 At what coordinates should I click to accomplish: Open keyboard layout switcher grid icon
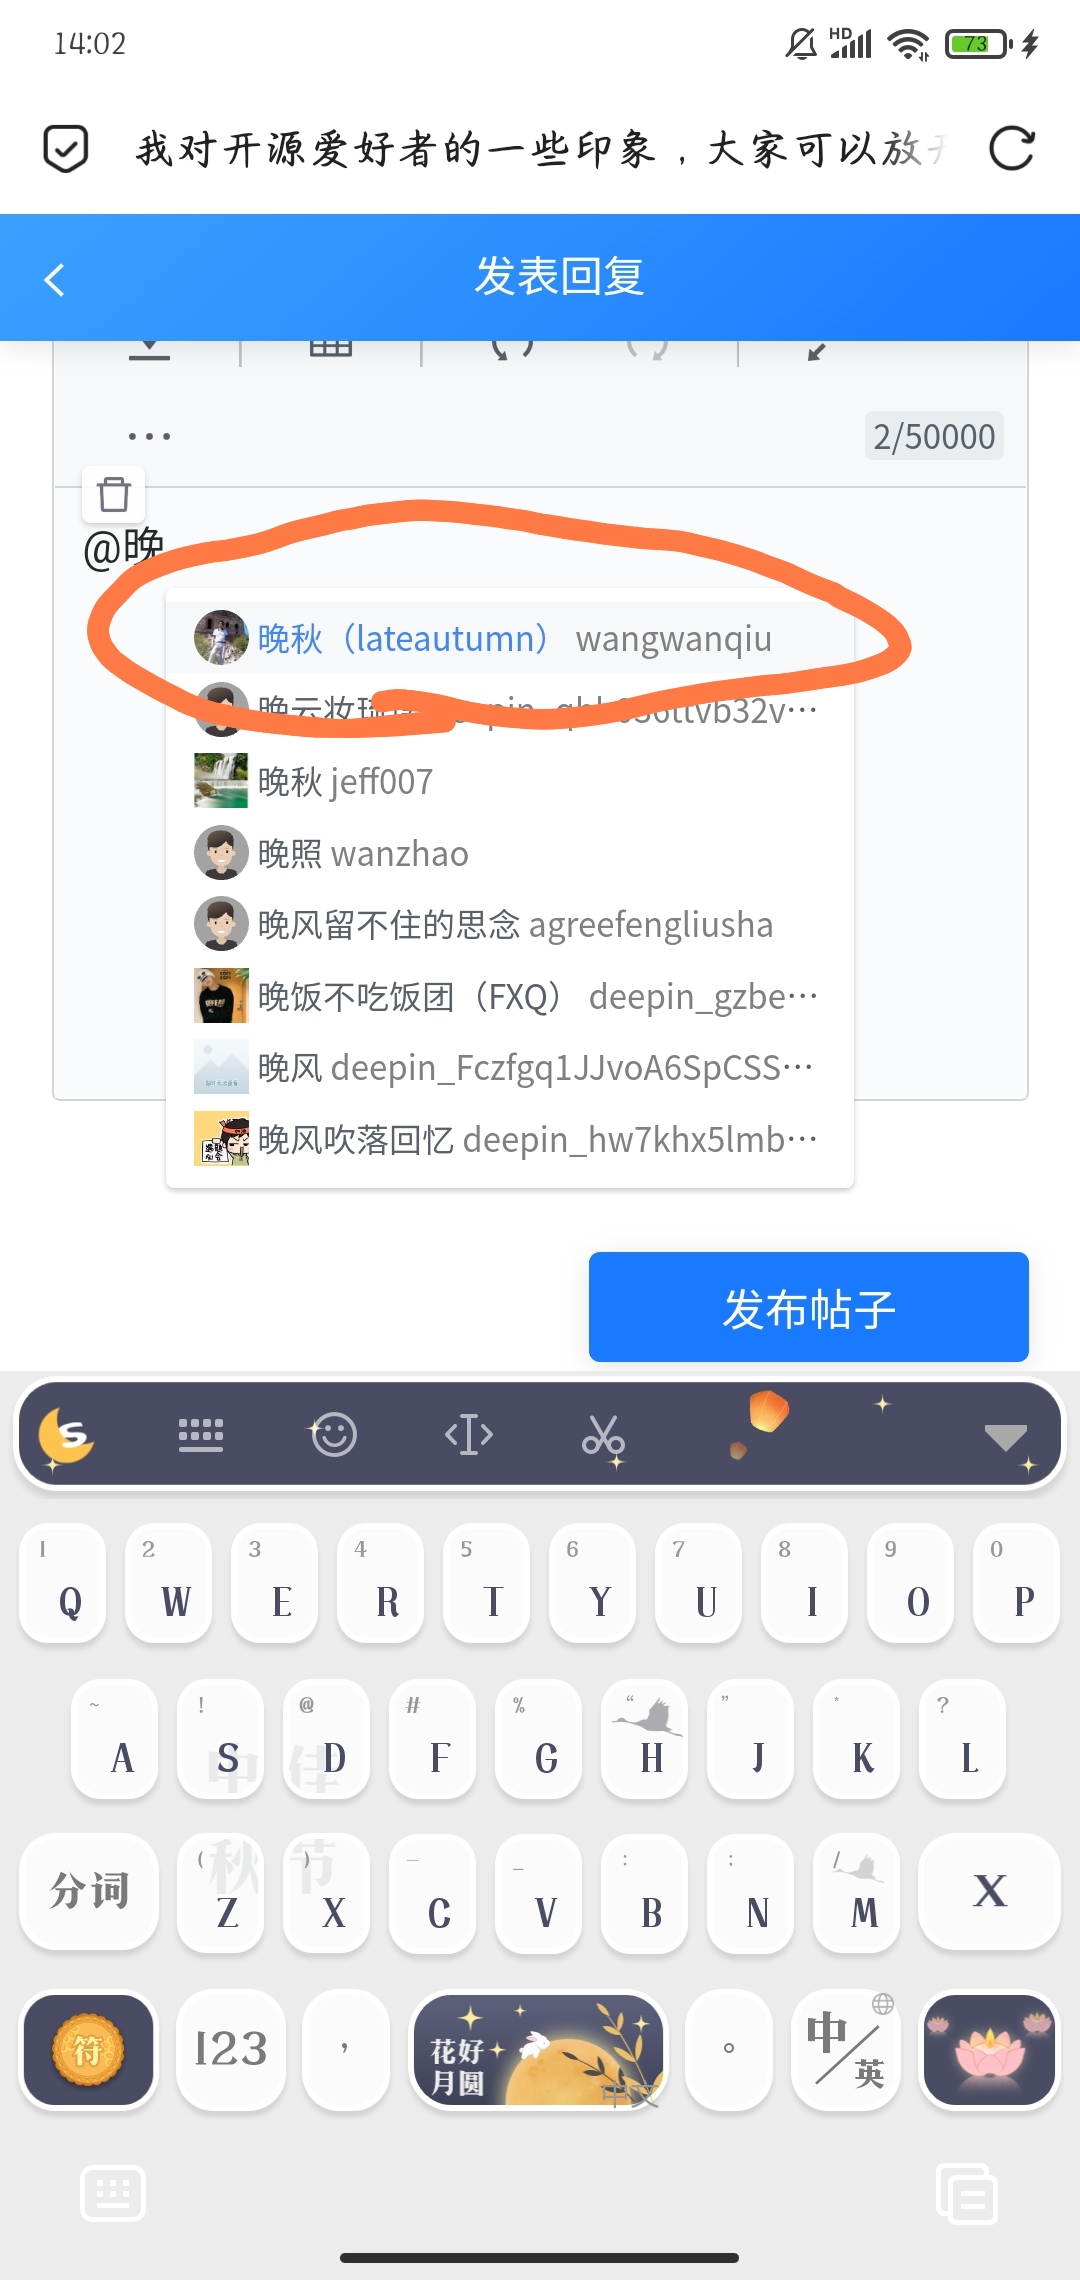tap(201, 1435)
